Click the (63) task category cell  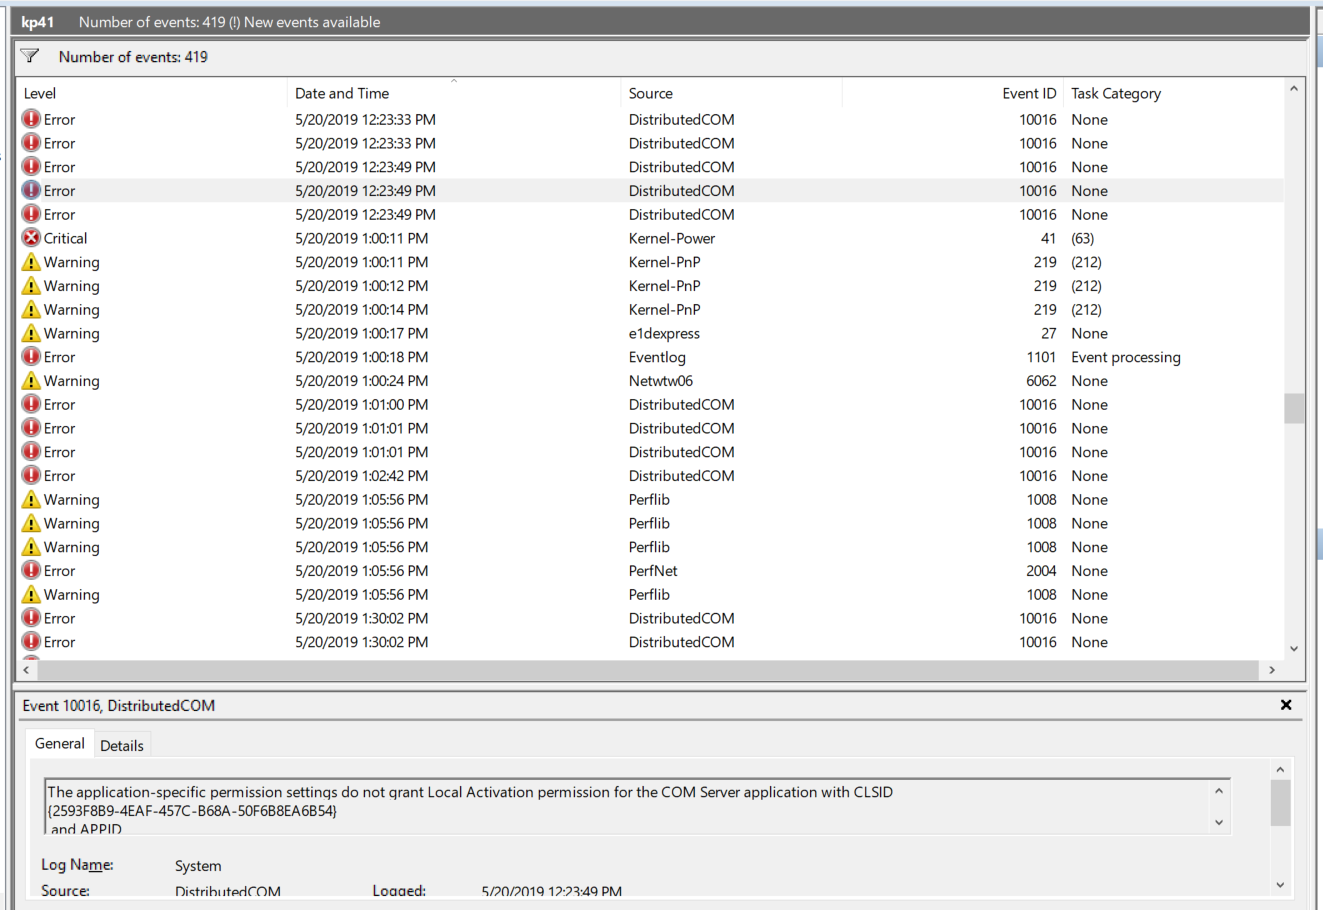click(1083, 238)
